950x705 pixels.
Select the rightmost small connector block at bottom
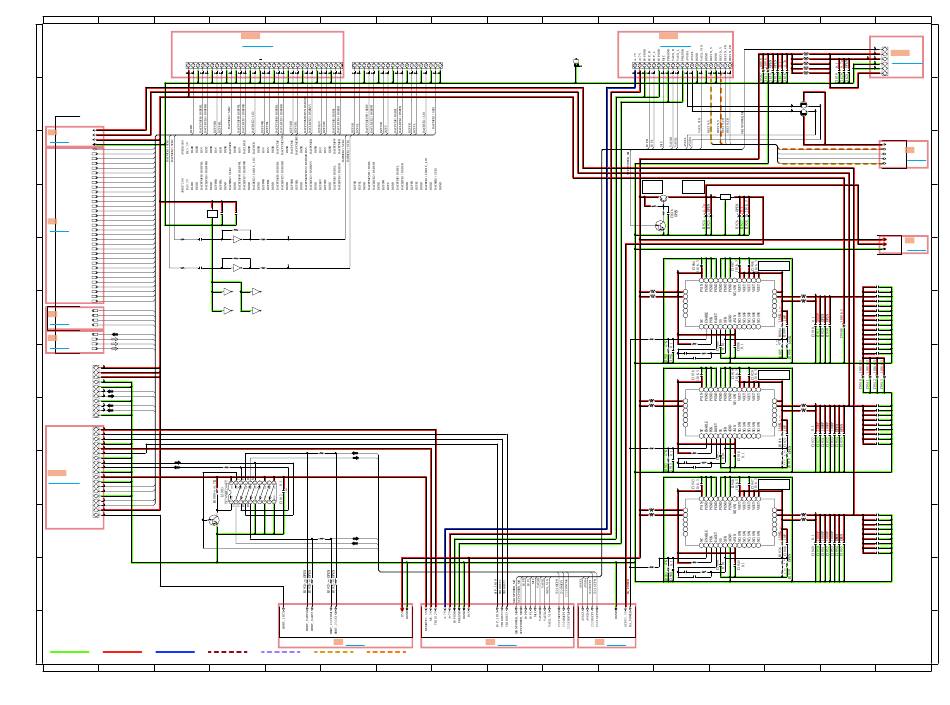606,626
